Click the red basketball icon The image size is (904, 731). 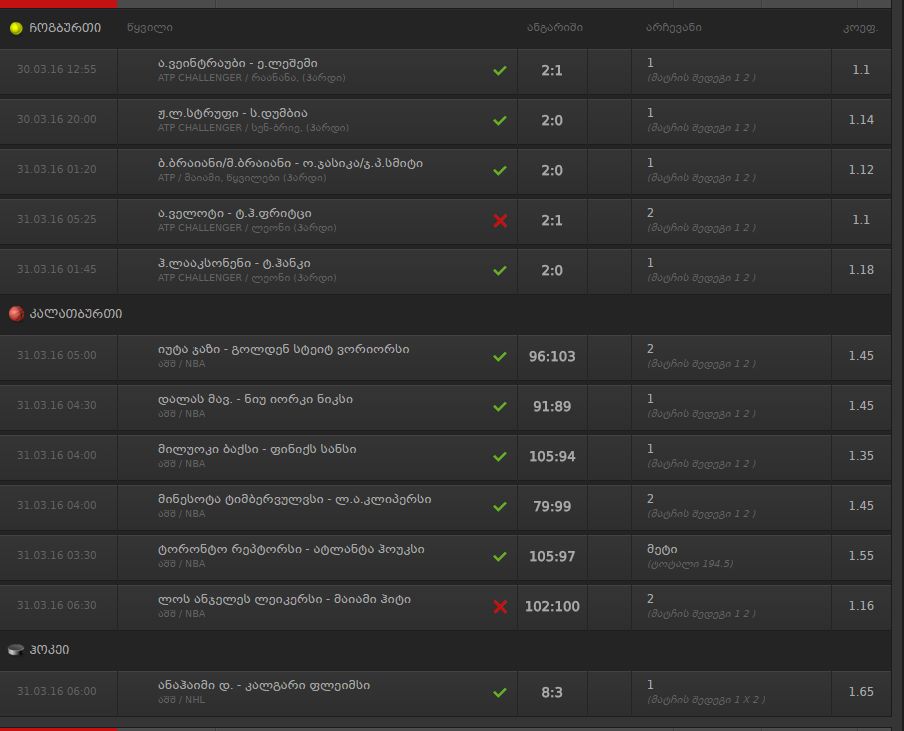tap(16, 314)
